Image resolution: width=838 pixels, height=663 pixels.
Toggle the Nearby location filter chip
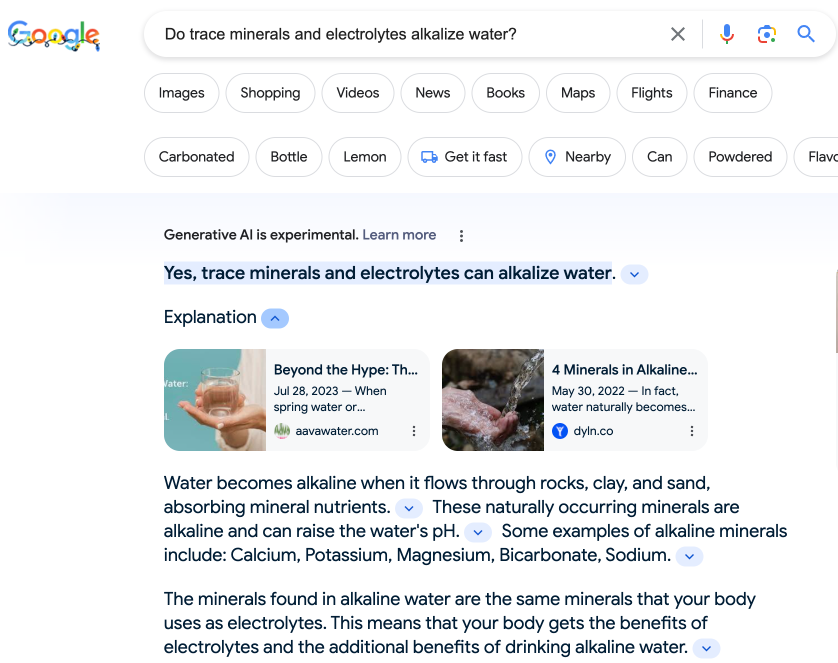tap(577, 157)
